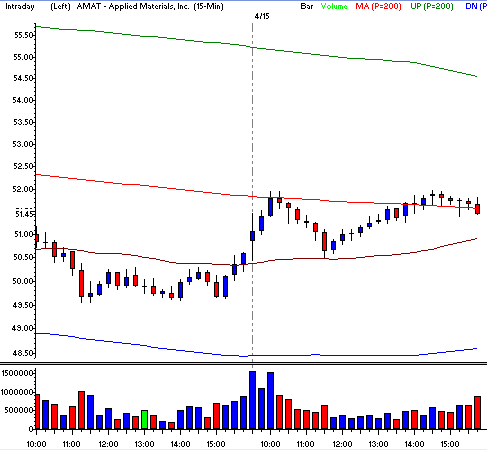
Task: Click the tallest blue volume bar at 4/15 open
Action: pyautogui.click(x=253, y=400)
